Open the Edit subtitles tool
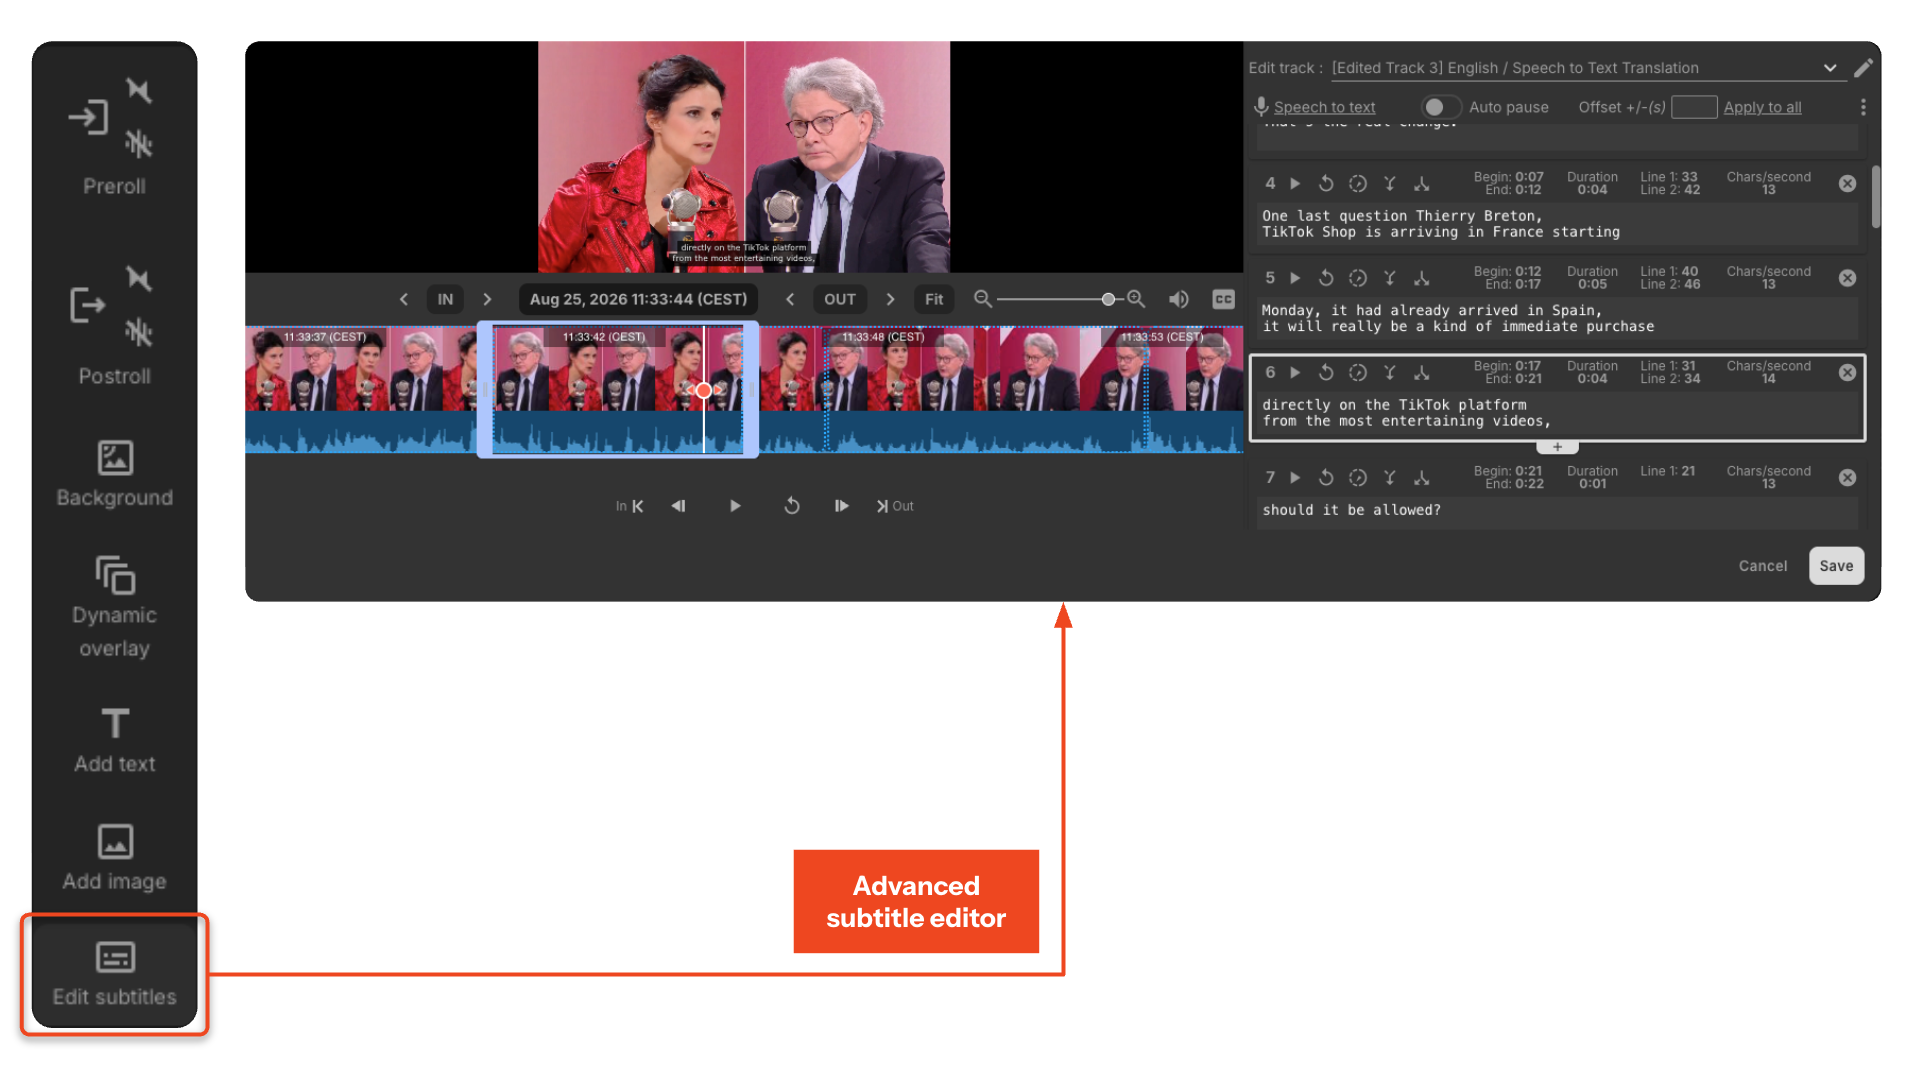The image size is (1908, 1070). pyautogui.click(x=115, y=974)
